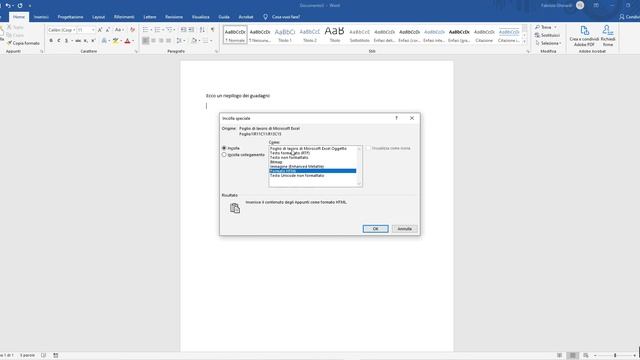Justify the paragraph text
The image size is (640, 360).
click(169, 41)
